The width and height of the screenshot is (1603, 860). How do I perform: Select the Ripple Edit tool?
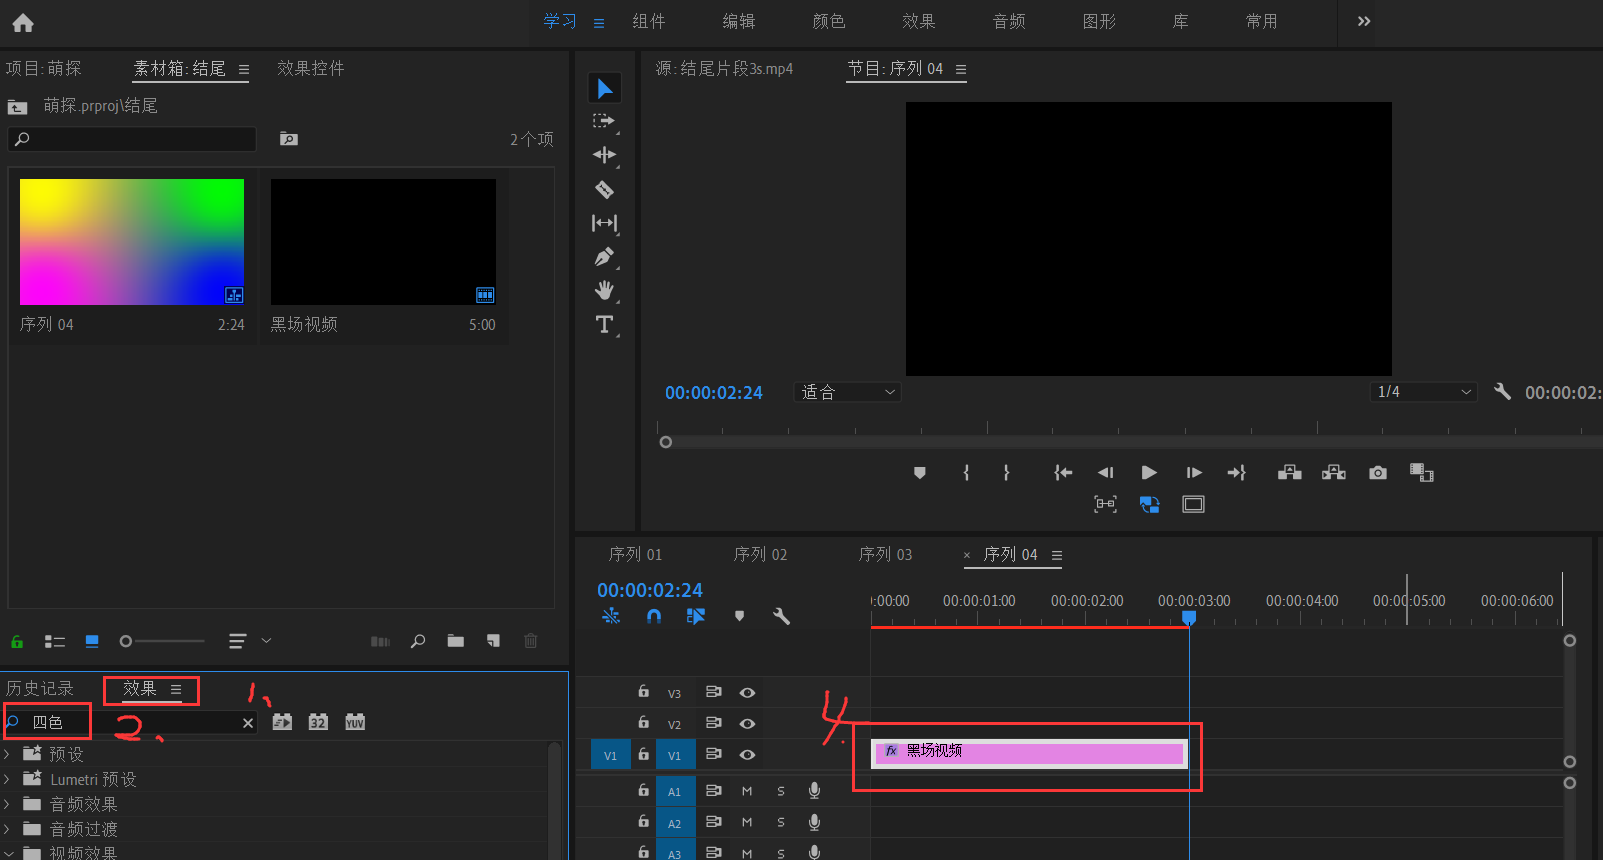(x=604, y=155)
